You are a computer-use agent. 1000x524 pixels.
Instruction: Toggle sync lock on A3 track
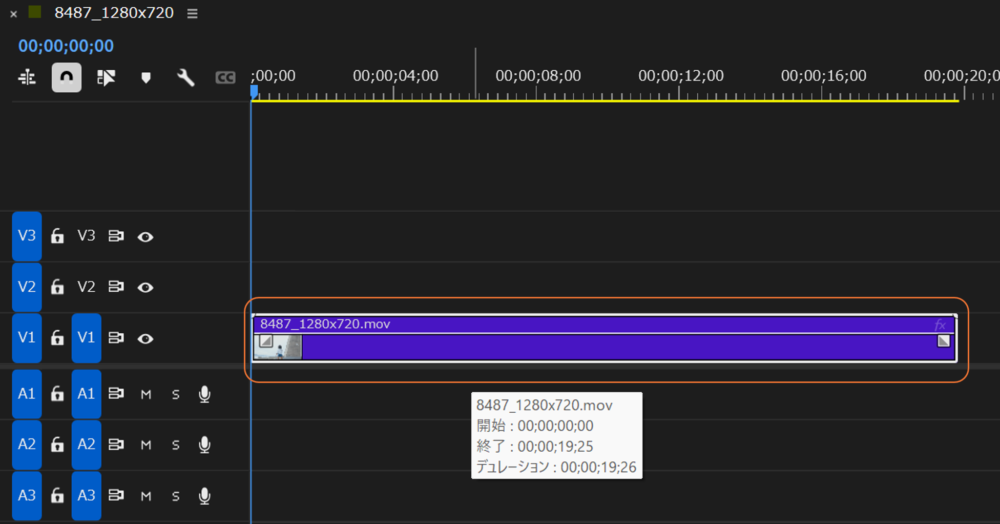(x=116, y=495)
